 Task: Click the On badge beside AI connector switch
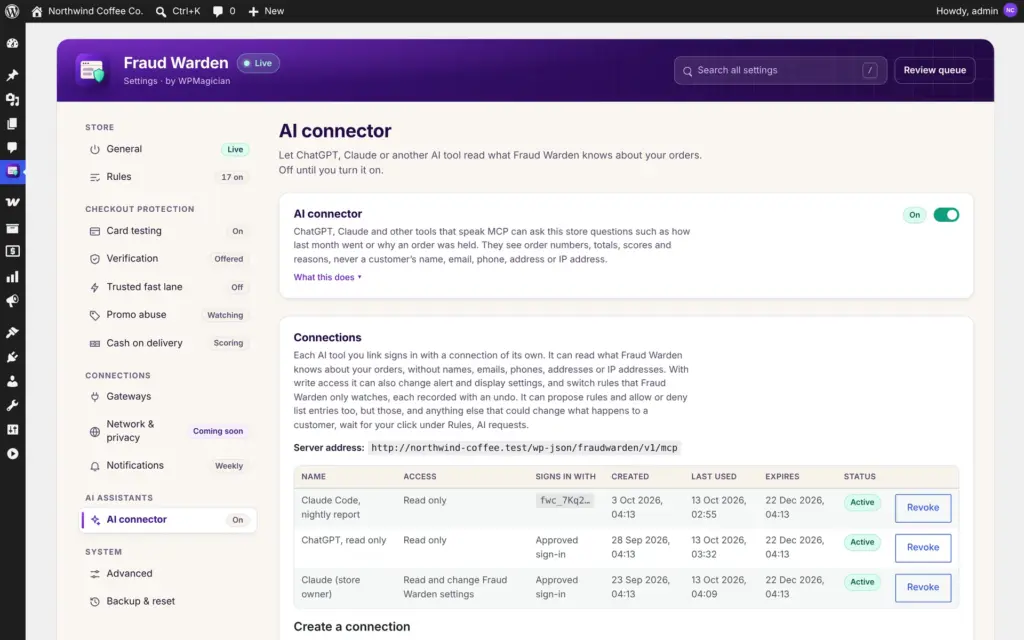click(x=914, y=215)
